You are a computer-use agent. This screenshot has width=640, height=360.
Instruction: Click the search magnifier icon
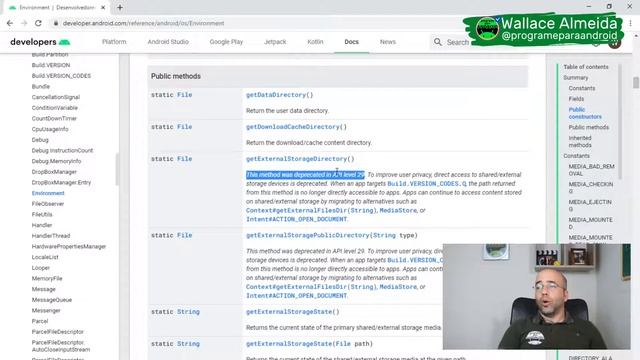click(438, 42)
